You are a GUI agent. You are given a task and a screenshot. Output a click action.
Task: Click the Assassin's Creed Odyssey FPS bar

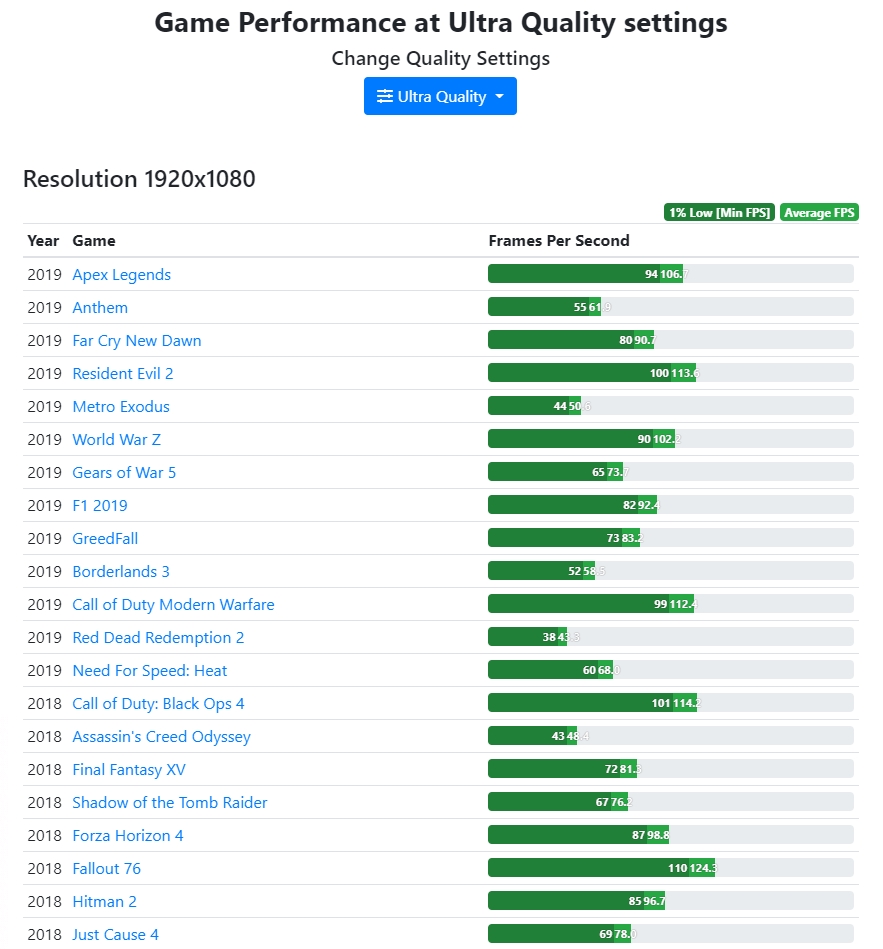[671, 735]
